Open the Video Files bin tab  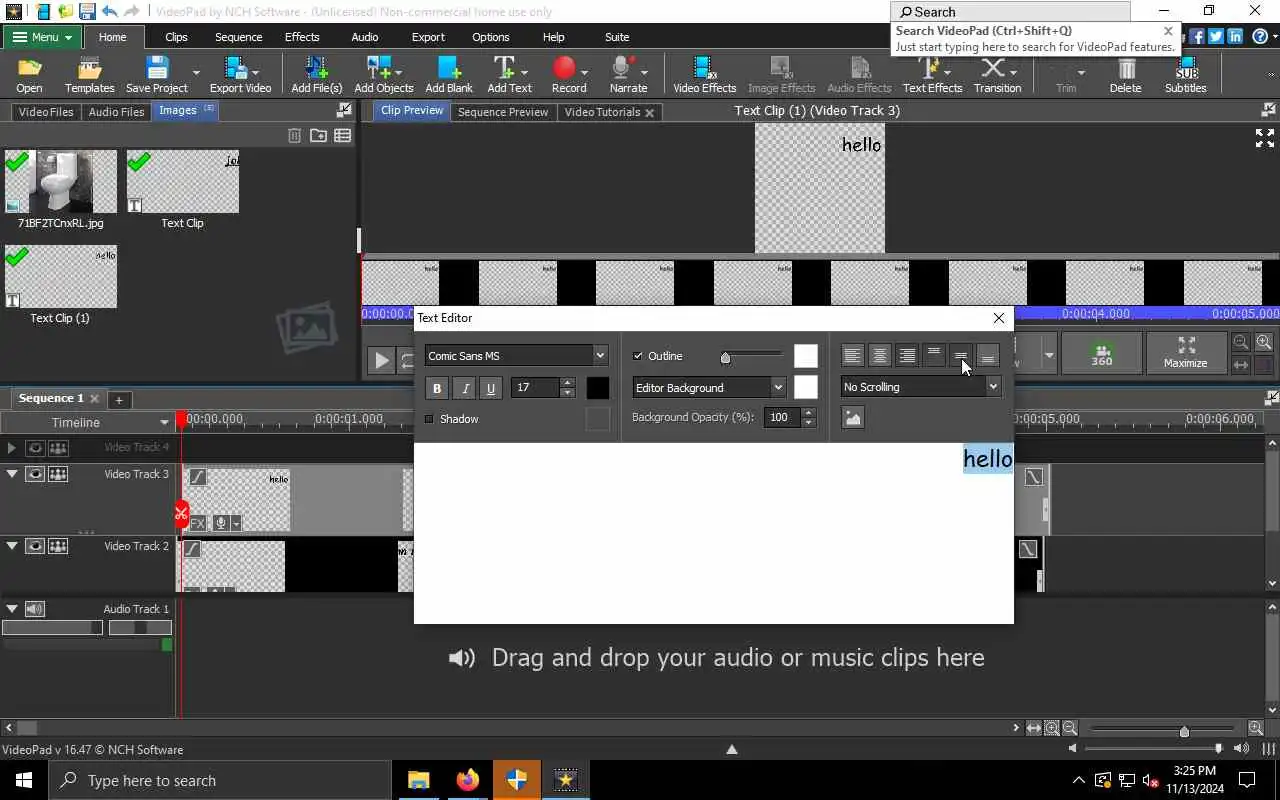tap(46, 112)
